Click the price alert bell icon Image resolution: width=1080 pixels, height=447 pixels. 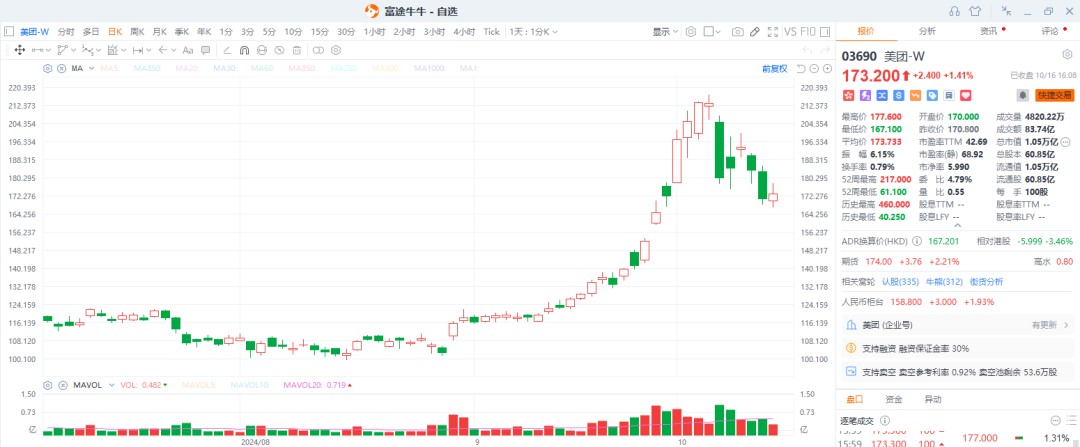pos(1023,95)
